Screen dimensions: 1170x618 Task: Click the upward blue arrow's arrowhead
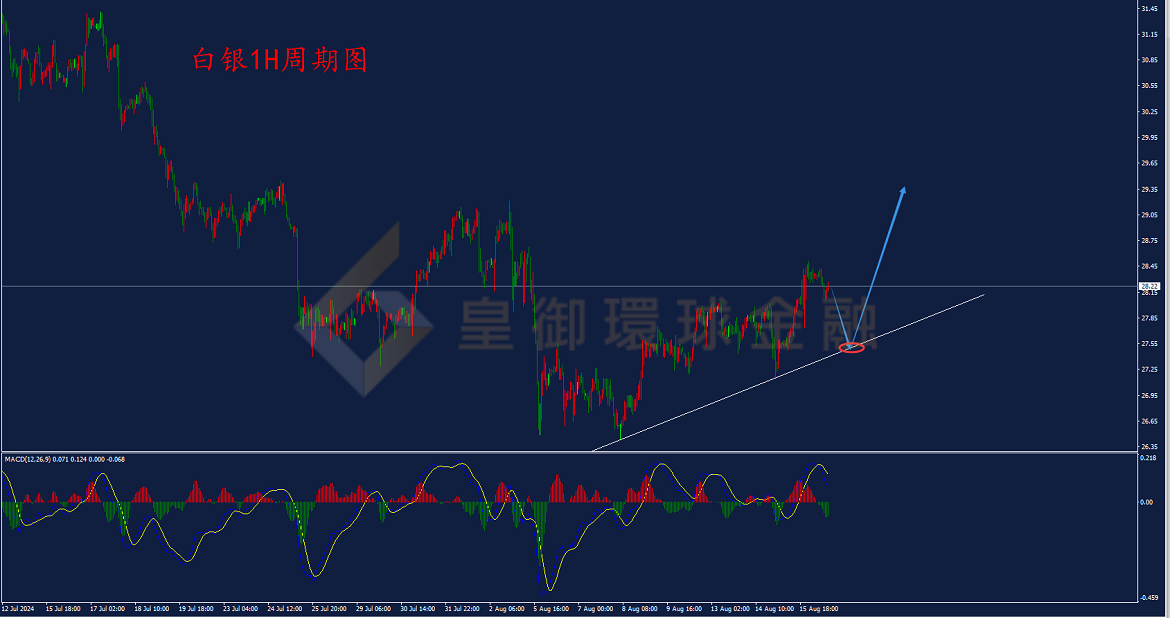click(903, 191)
